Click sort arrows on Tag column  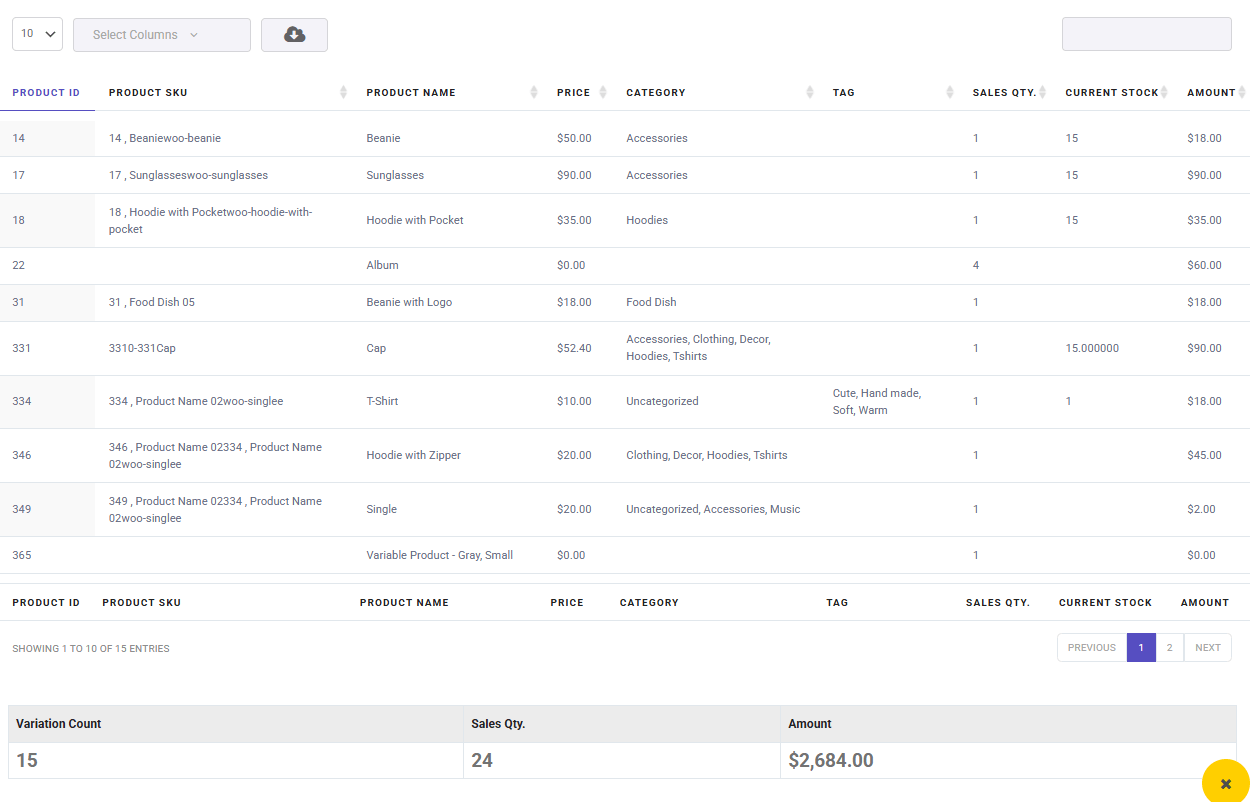point(949,93)
